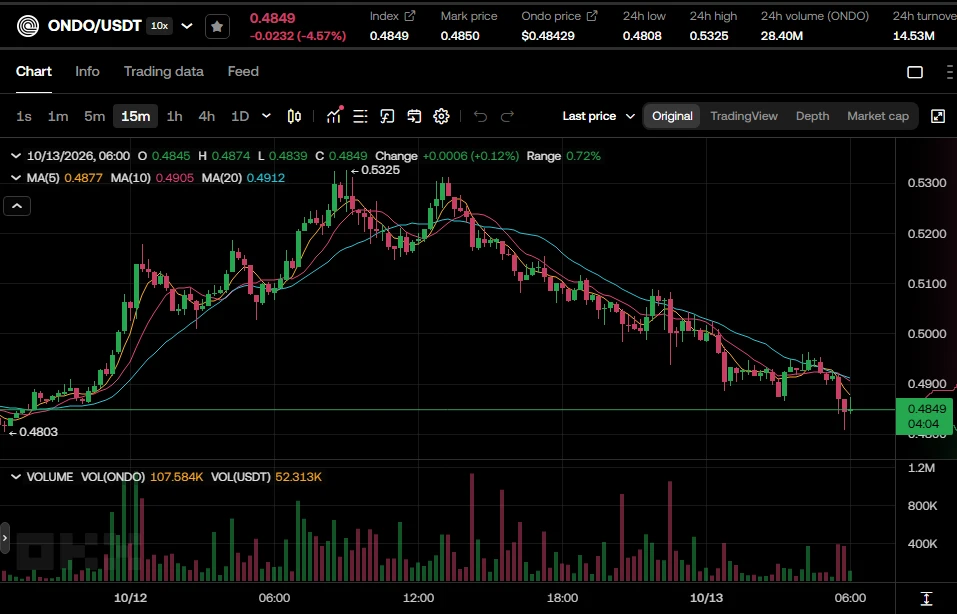Open the Last price dropdown
Screen dimensions: 957x614
(599, 116)
